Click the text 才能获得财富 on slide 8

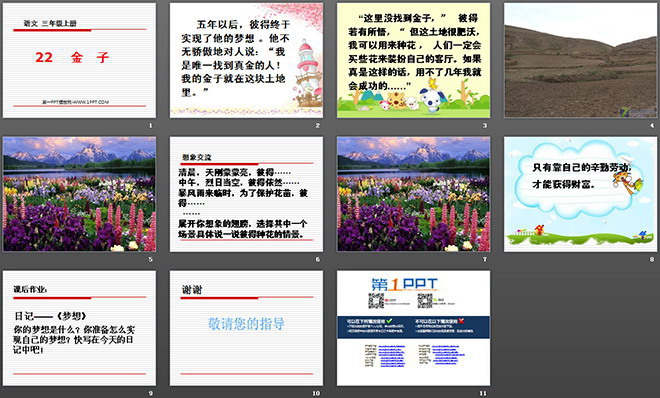point(563,184)
